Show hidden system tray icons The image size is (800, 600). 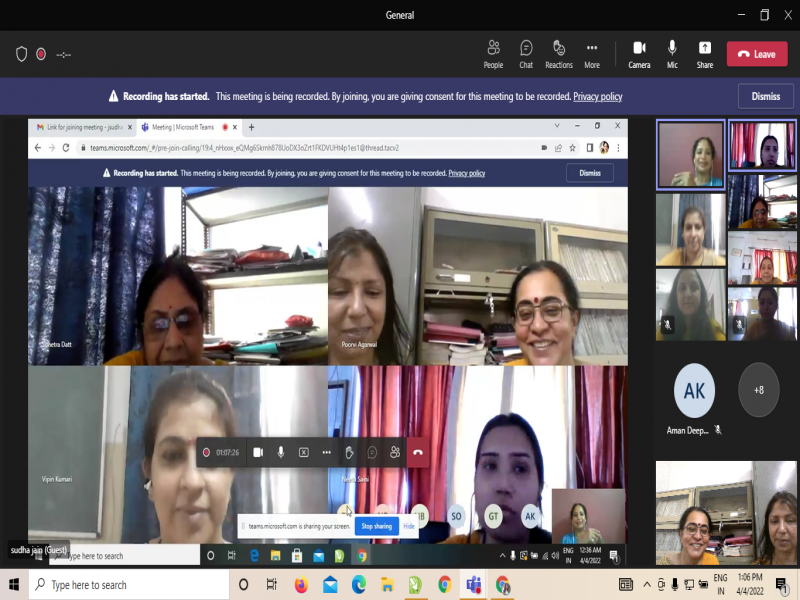649,584
